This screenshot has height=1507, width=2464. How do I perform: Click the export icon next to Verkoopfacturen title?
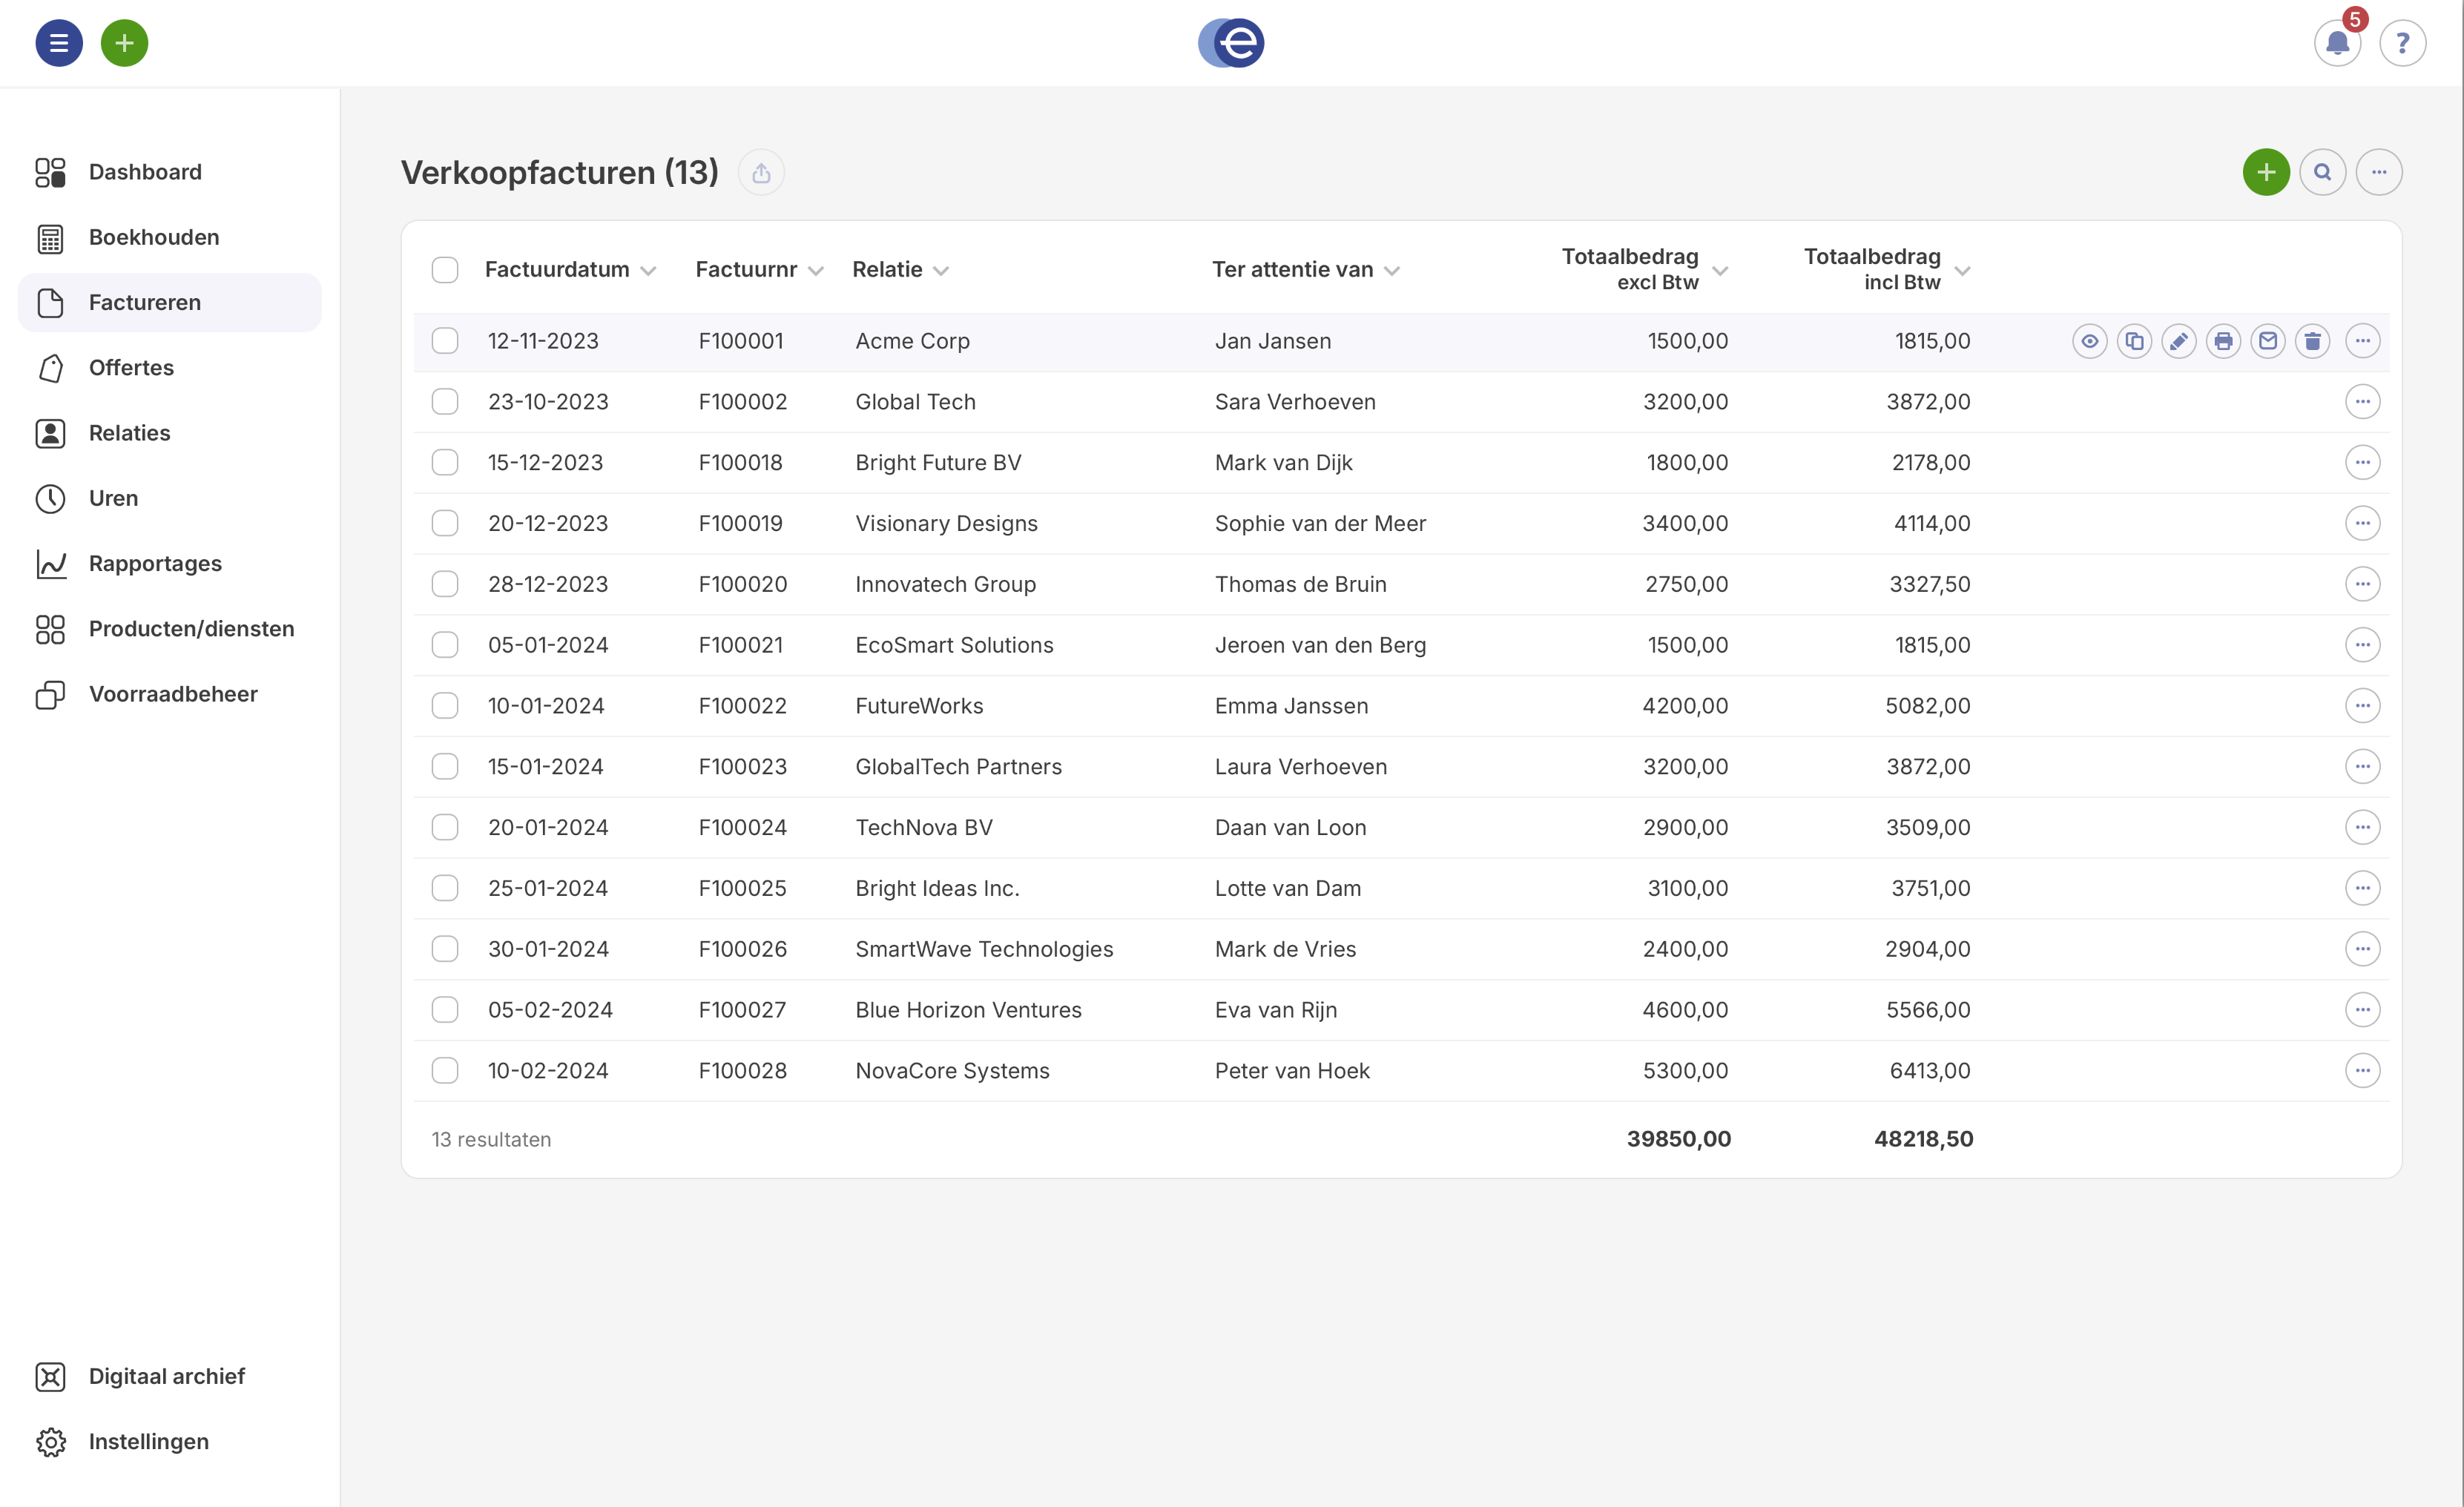[761, 172]
